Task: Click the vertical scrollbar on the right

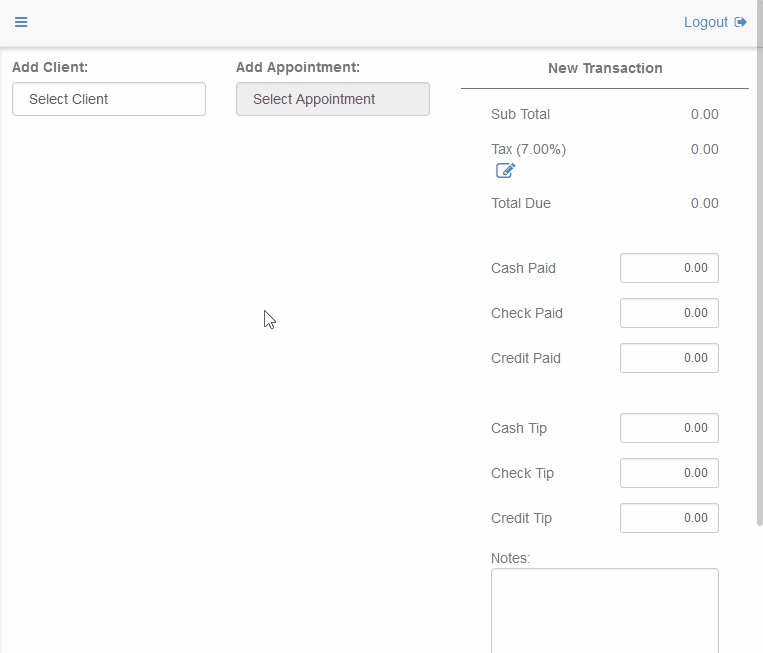Action: pos(759,300)
